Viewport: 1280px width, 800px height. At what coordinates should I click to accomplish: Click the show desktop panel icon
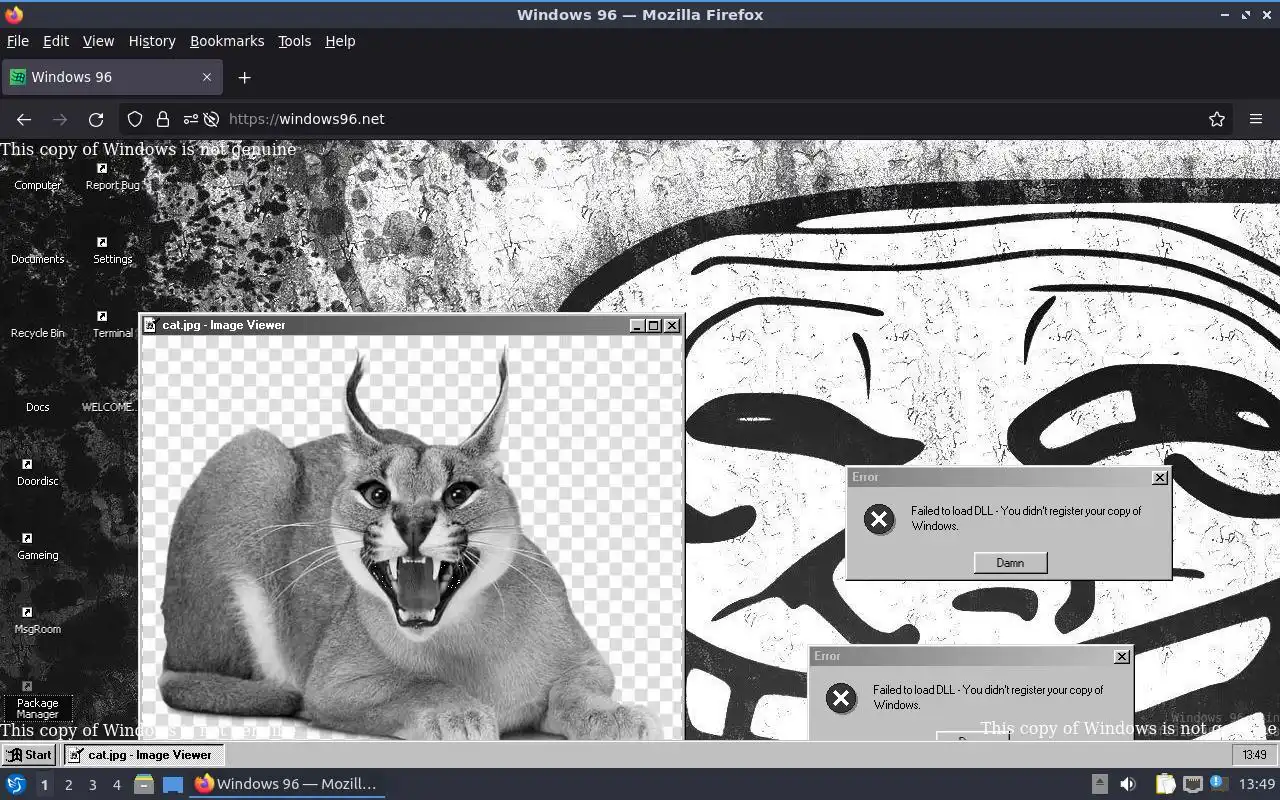coord(173,784)
